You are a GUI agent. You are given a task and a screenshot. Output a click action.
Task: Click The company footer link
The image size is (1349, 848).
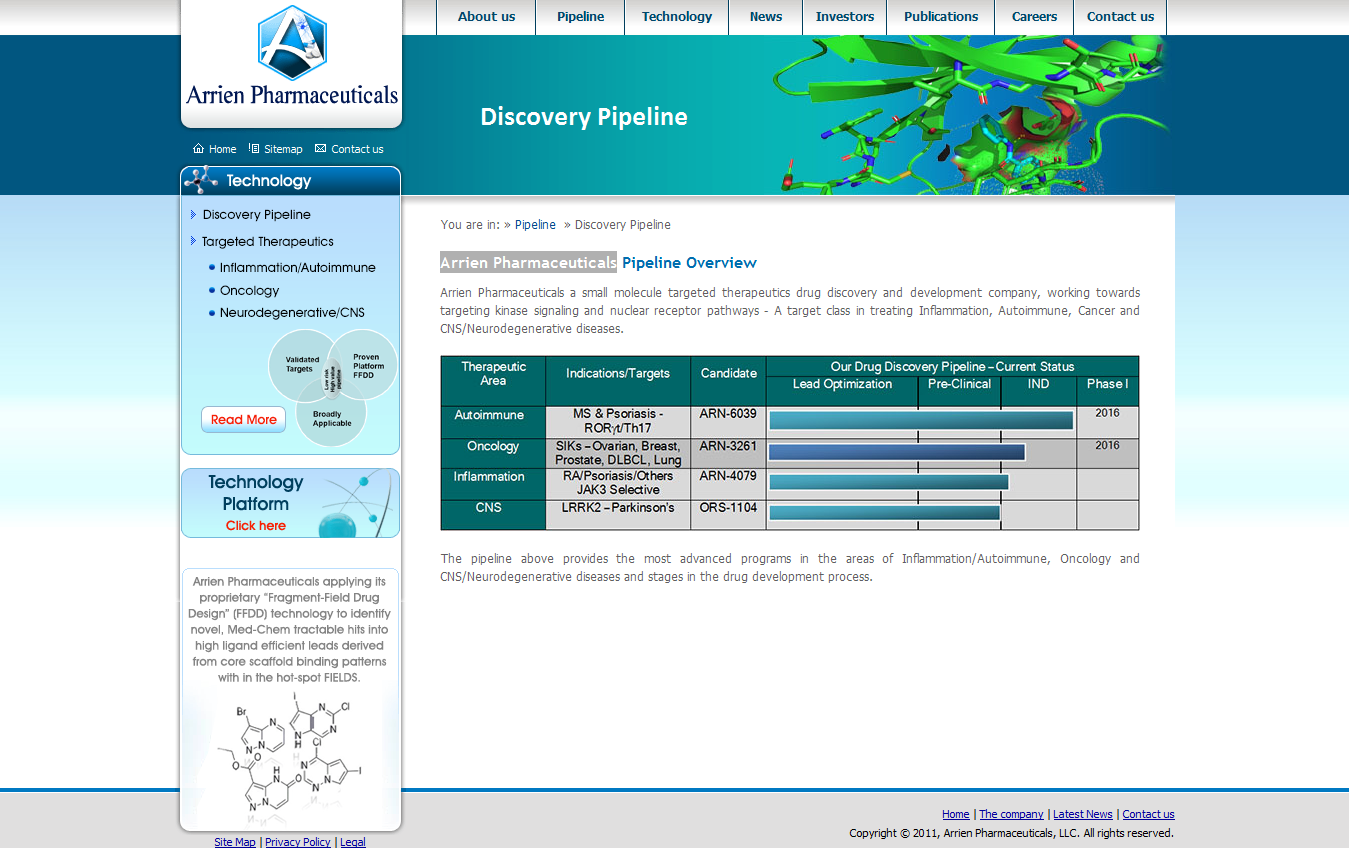1011,814
